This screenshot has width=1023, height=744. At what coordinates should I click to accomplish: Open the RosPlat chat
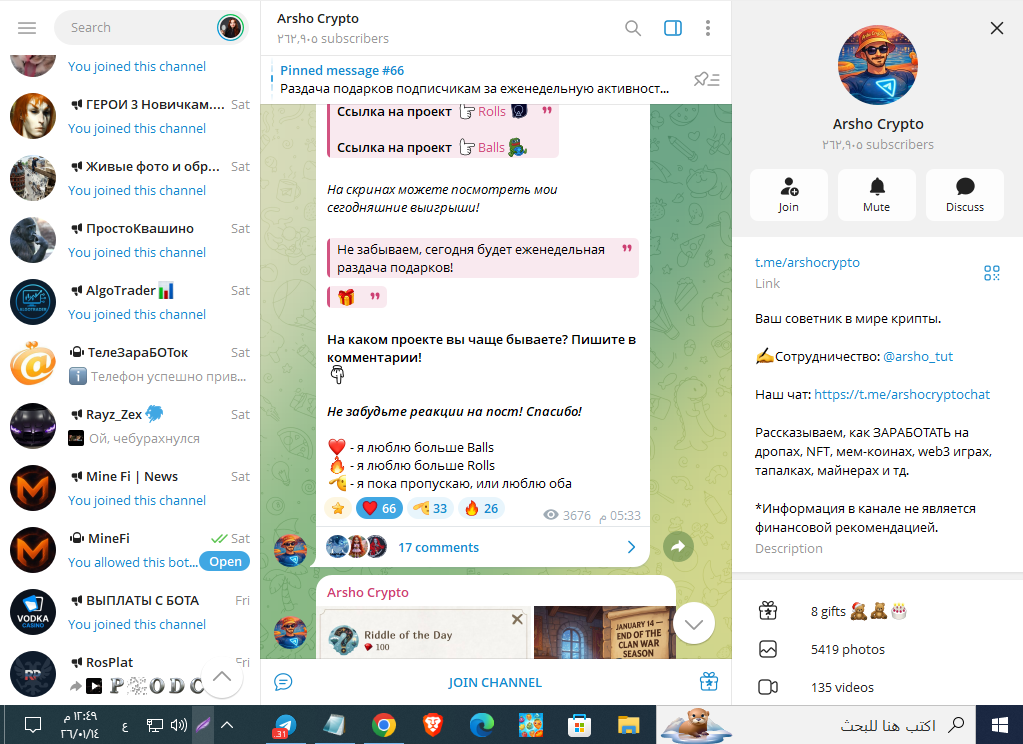click(x=130, y=674)
